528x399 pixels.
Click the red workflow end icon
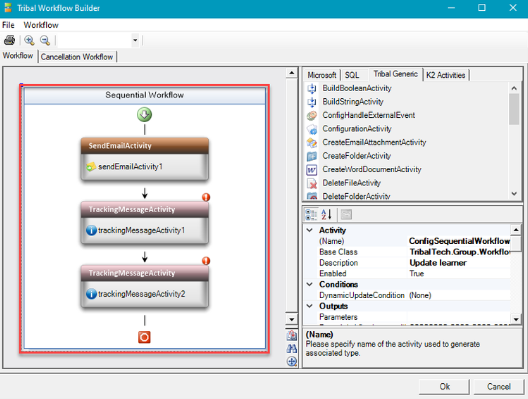pos(144,337)
